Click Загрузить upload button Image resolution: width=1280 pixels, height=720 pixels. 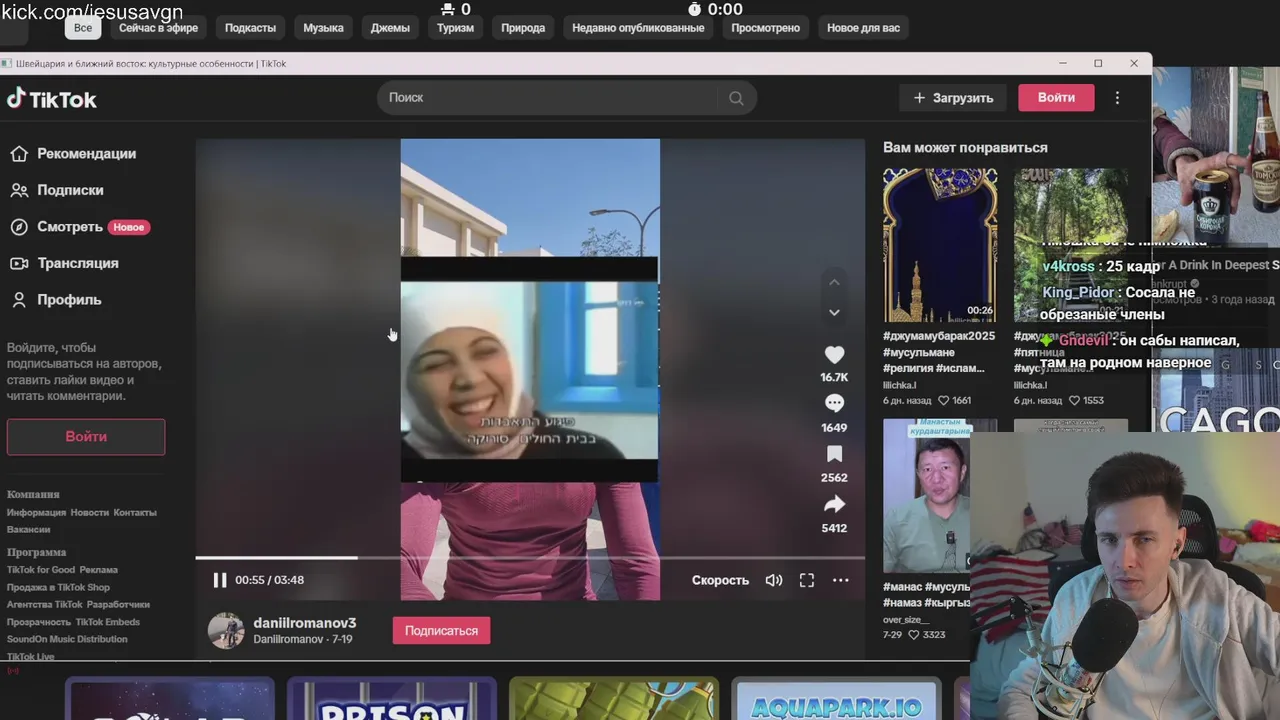coord(953,98)
